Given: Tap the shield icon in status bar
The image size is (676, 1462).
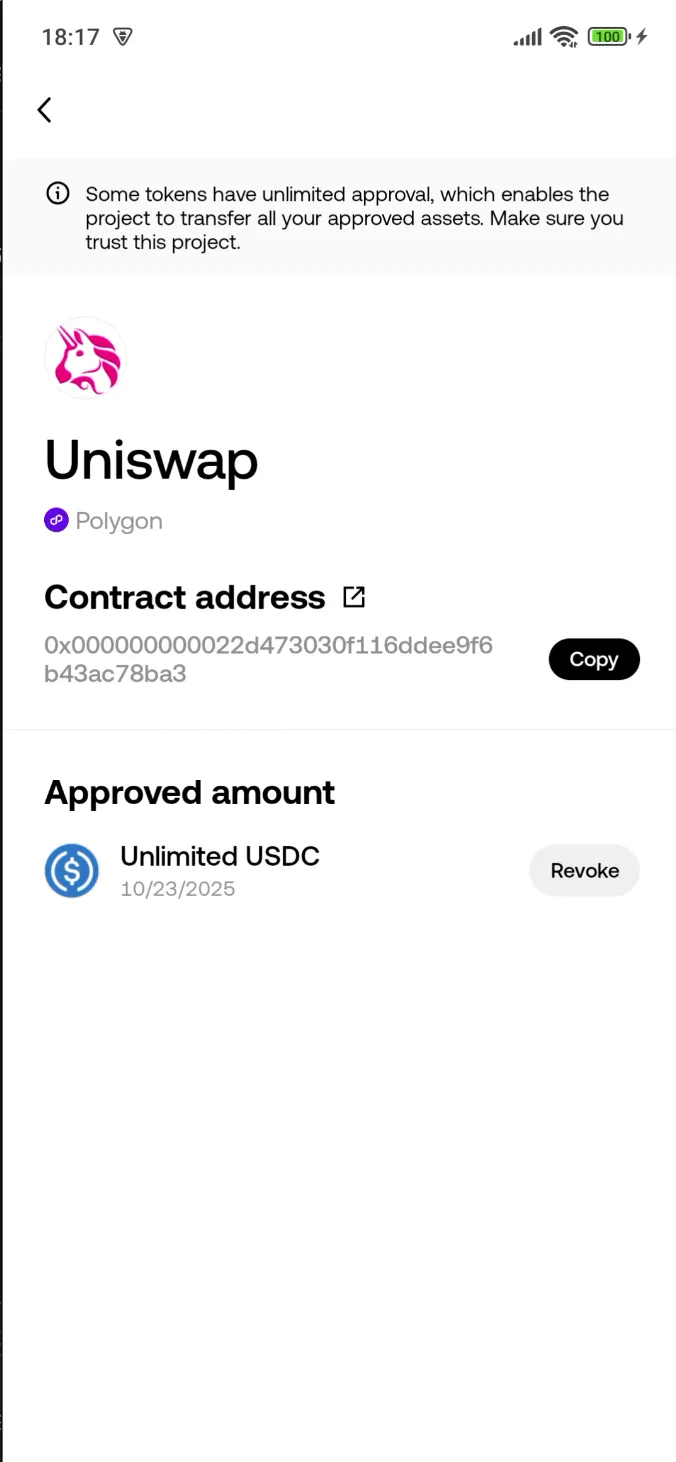Looking at the screenshot, I should coord(123,37).
